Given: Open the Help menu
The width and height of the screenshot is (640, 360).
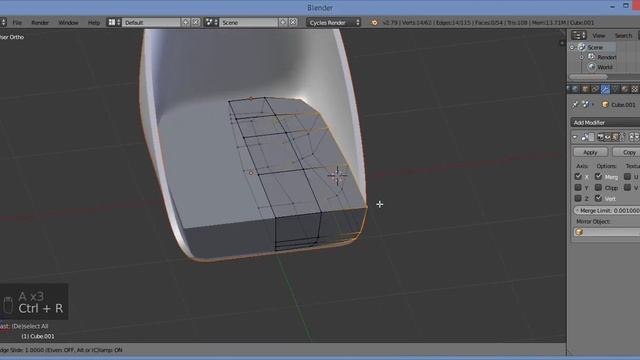Looking at the screenshot, I should (94, 22).
